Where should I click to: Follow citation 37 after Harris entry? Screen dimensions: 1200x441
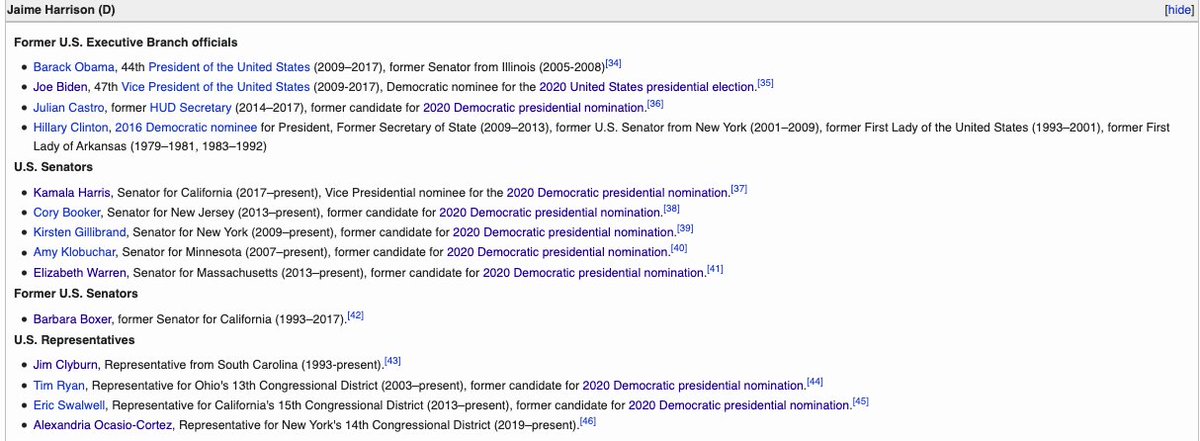[x=739, y=187]
